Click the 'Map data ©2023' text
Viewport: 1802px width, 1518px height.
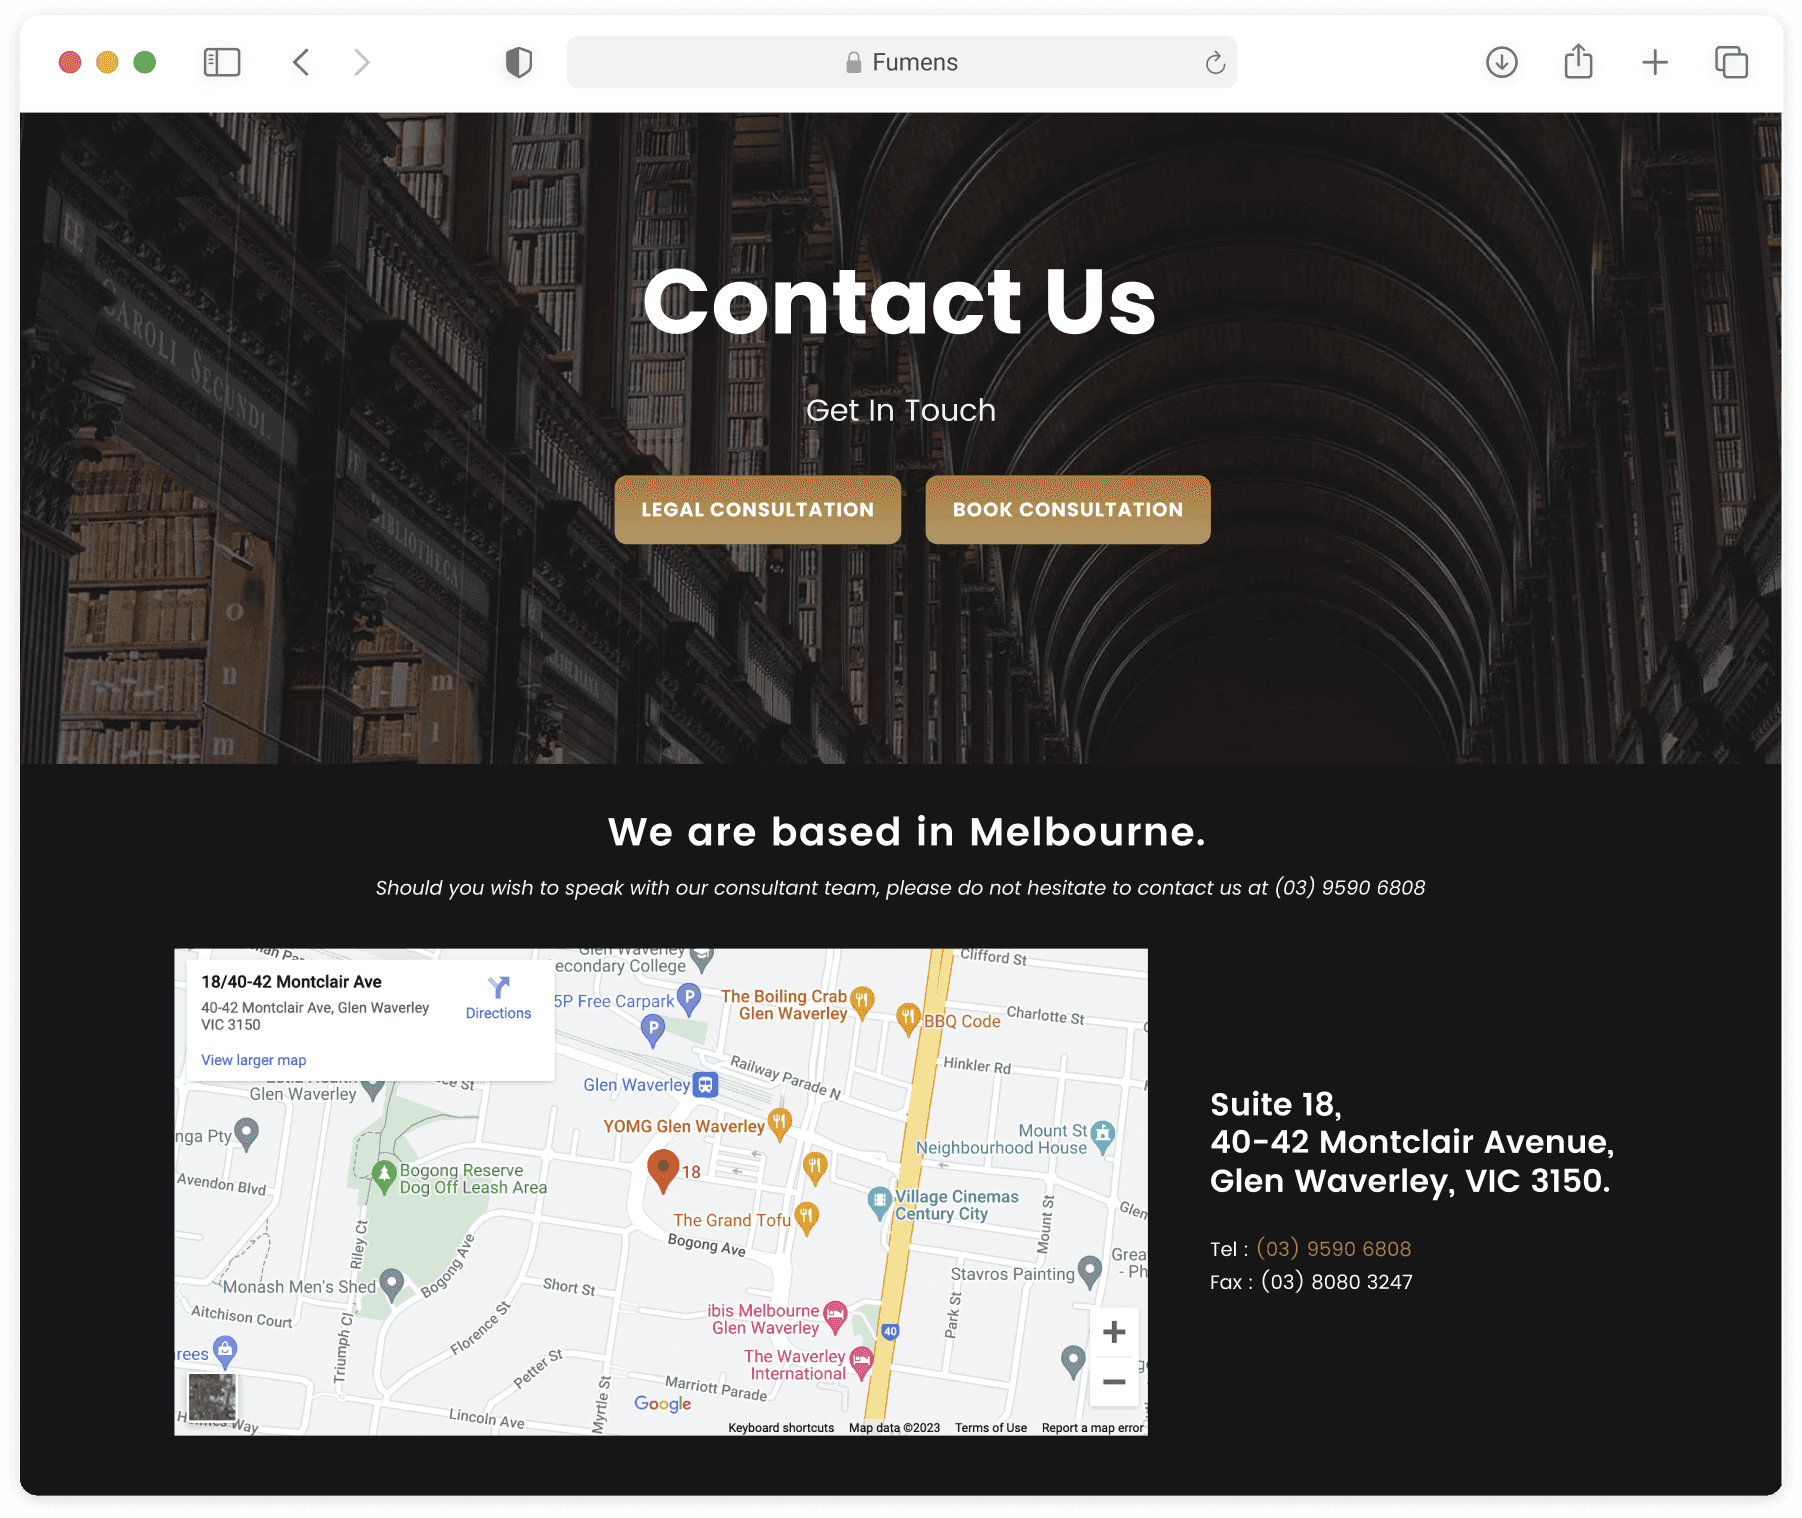tap(894, 1428)
